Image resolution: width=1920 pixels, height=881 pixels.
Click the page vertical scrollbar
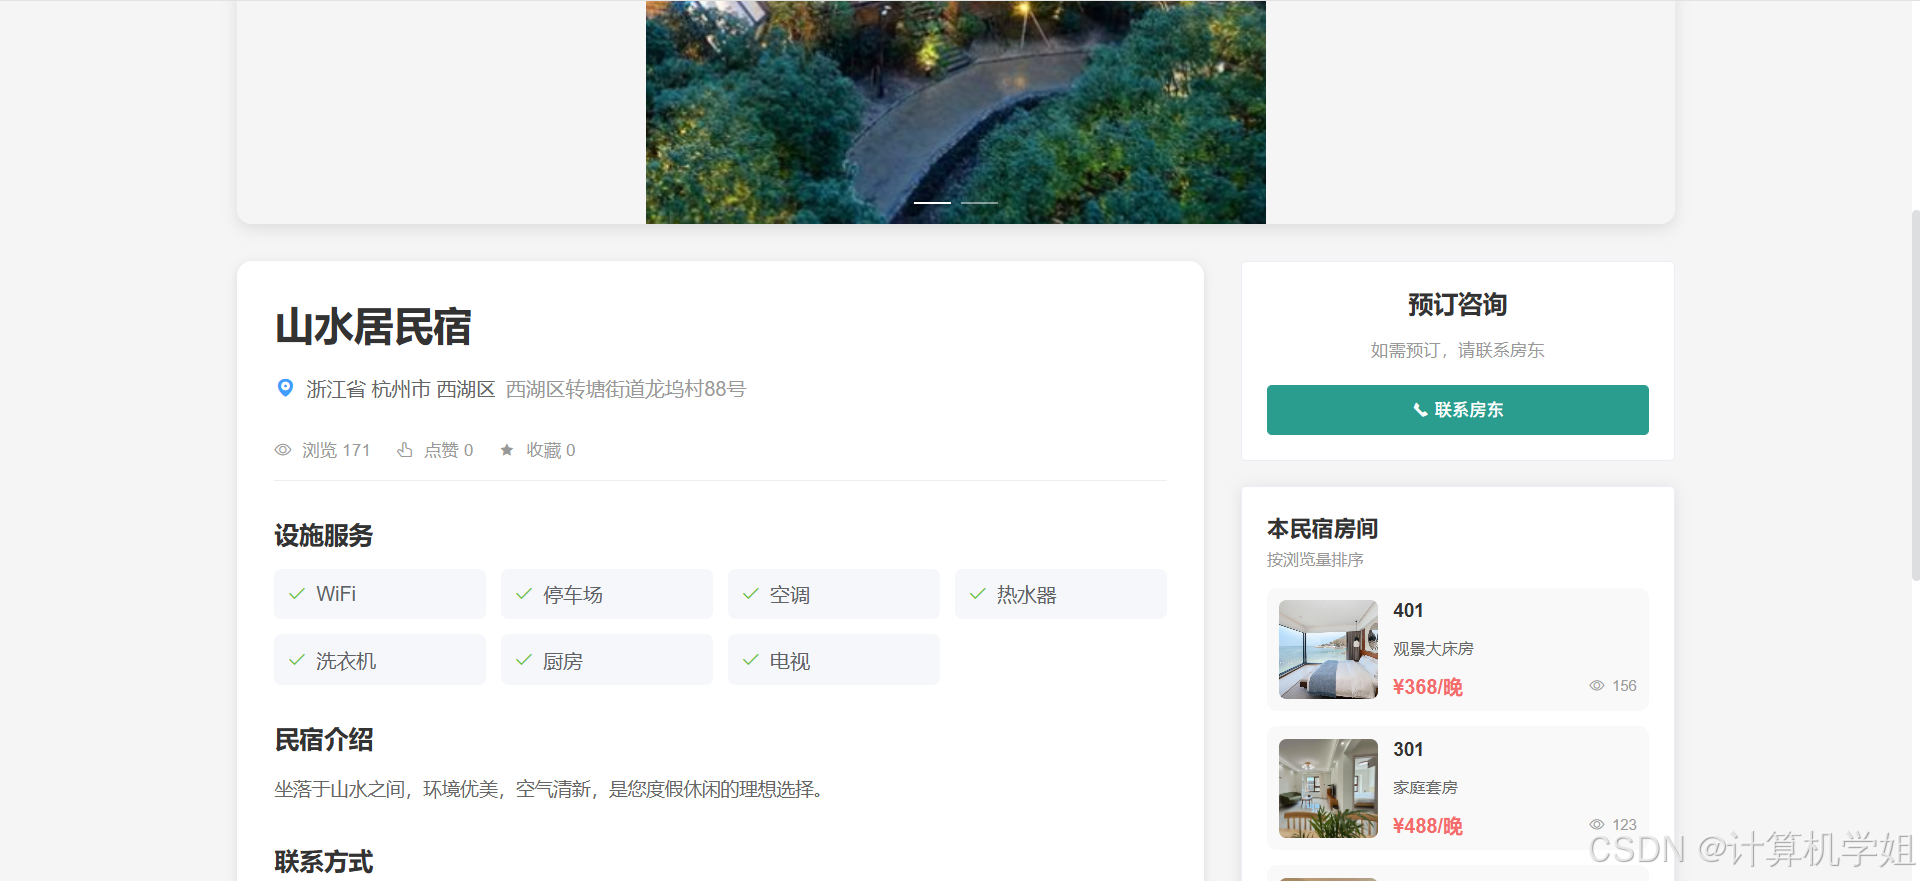[1915, 395]
